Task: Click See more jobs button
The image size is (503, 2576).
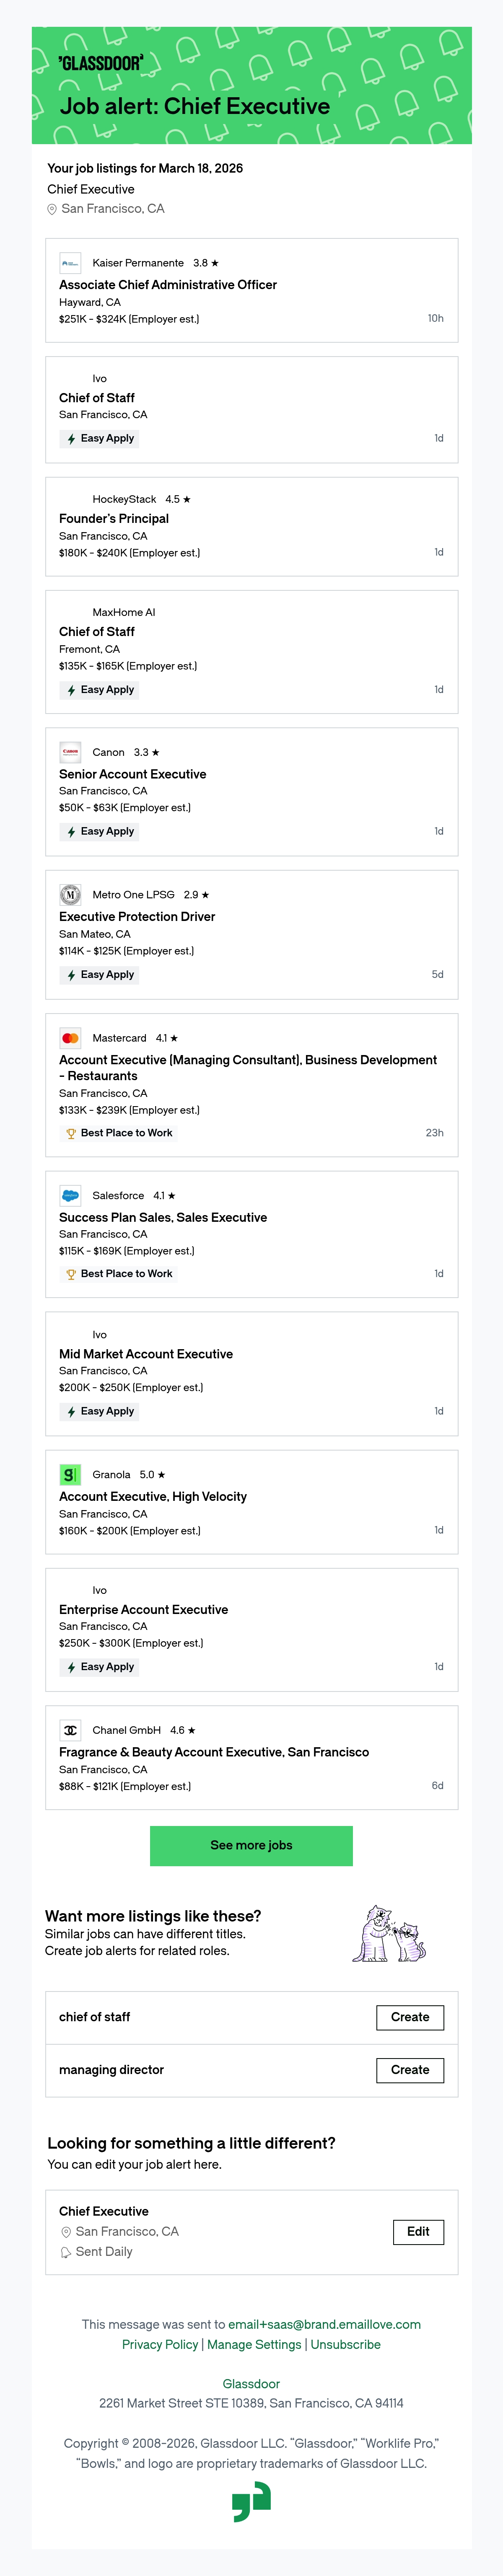Action: coord(251,1846)
